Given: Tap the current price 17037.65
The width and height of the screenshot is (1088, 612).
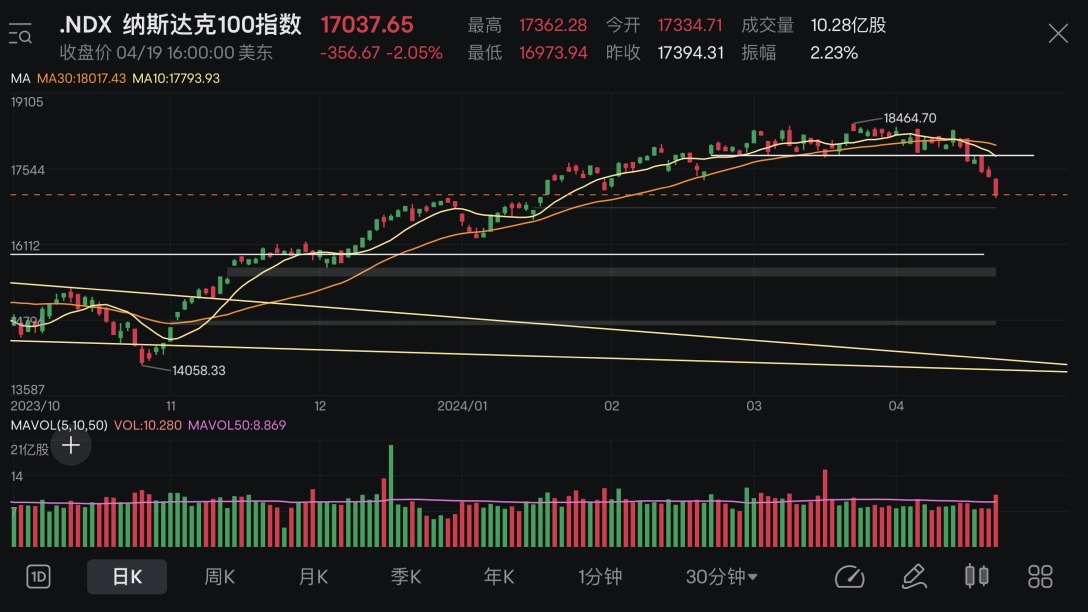Looking at the screenshot, I should [367, 25].
